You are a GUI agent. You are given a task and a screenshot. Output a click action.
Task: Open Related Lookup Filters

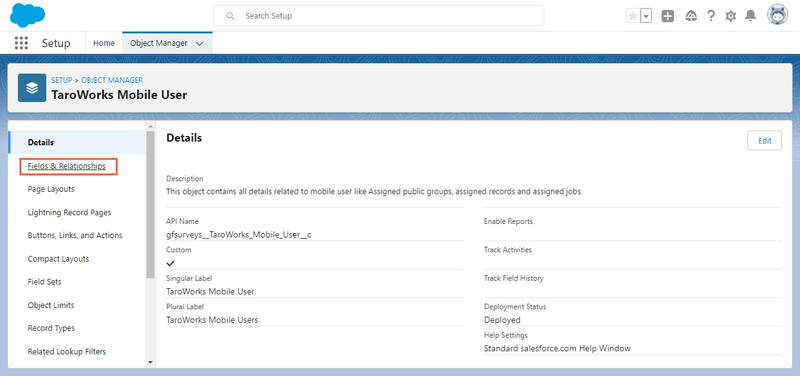[x=67, y=352]
